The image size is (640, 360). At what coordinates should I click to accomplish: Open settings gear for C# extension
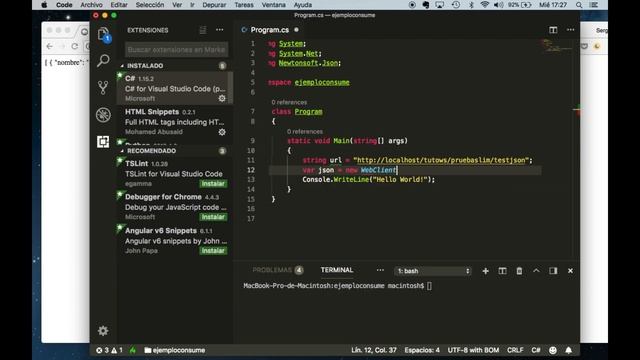(x=222, y=98)
